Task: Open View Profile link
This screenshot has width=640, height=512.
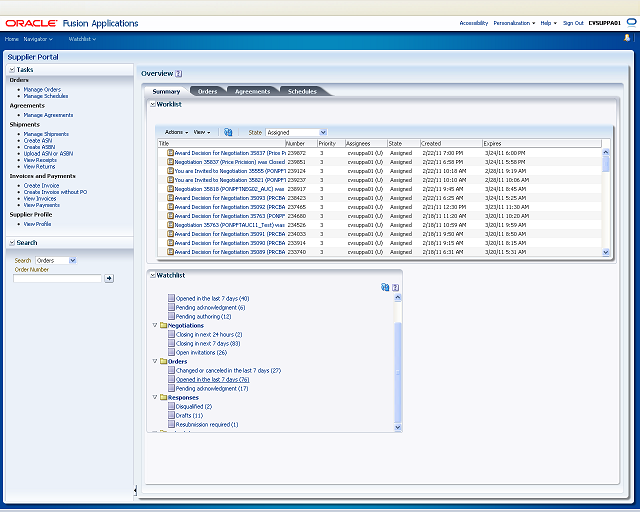Action: pos(37,224)
